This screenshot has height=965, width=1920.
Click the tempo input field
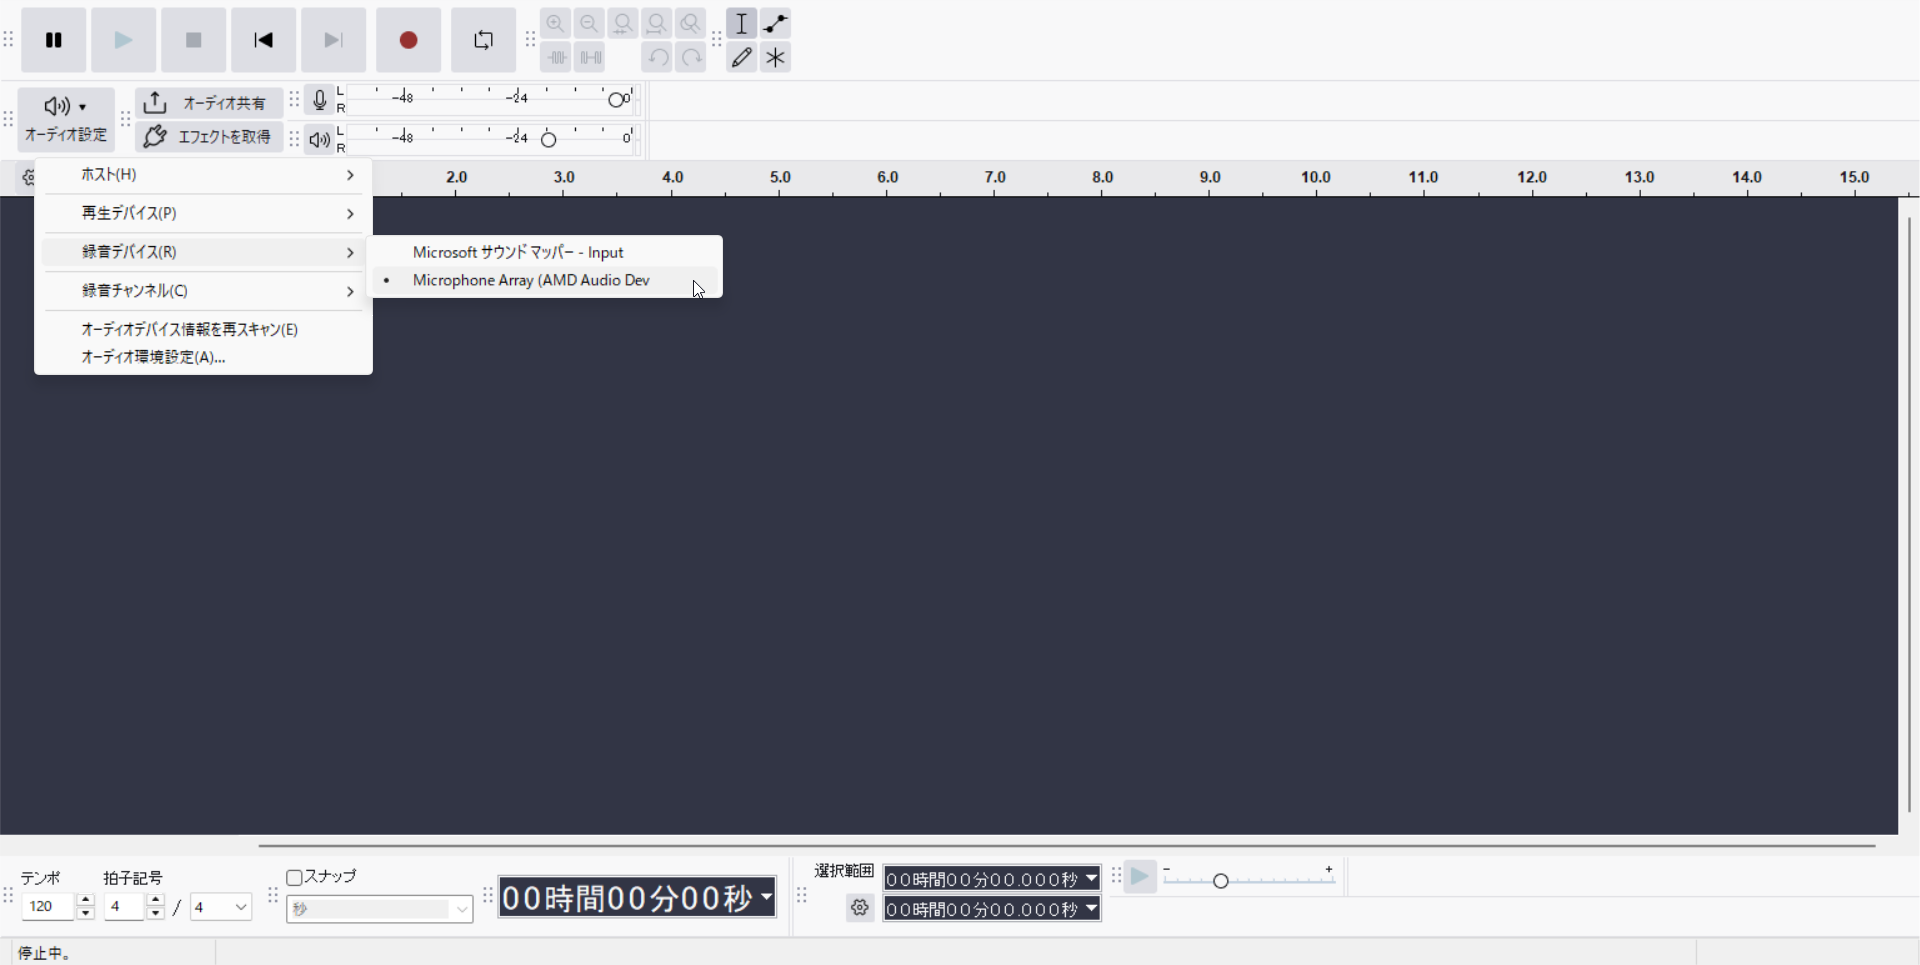tap(48, 907)
